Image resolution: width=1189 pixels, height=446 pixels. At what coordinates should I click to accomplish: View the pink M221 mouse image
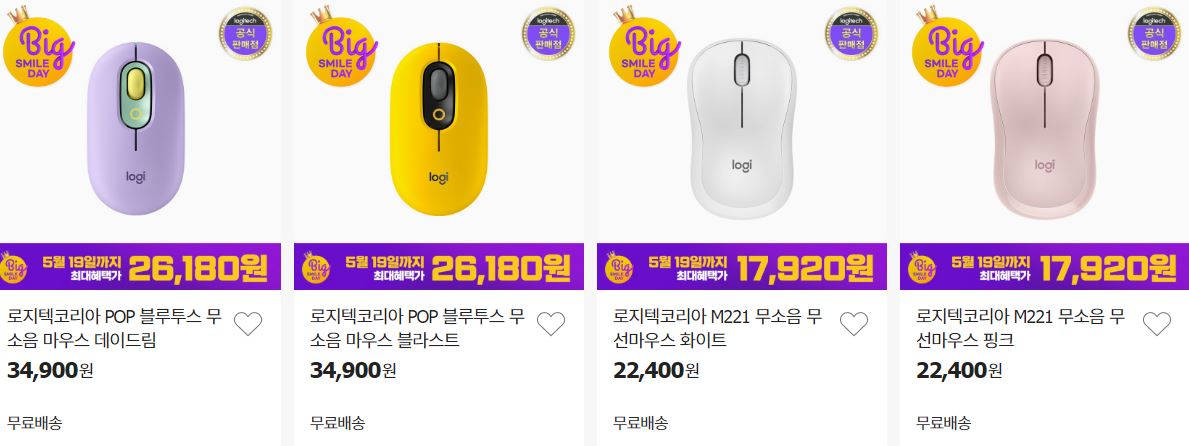tap(1045, 129)
